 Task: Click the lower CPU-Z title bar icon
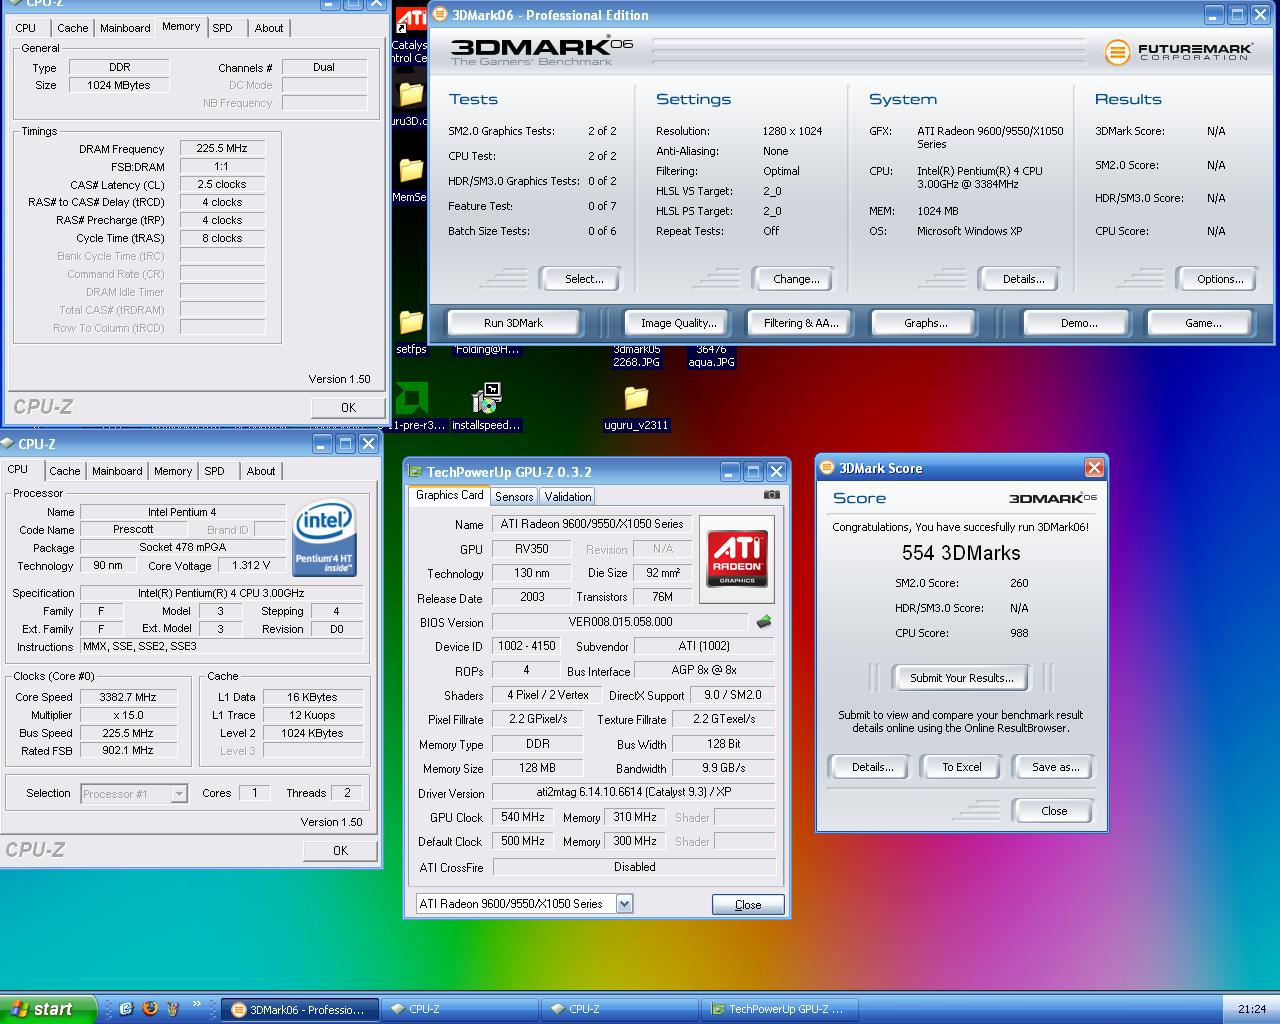pos(9,444)
